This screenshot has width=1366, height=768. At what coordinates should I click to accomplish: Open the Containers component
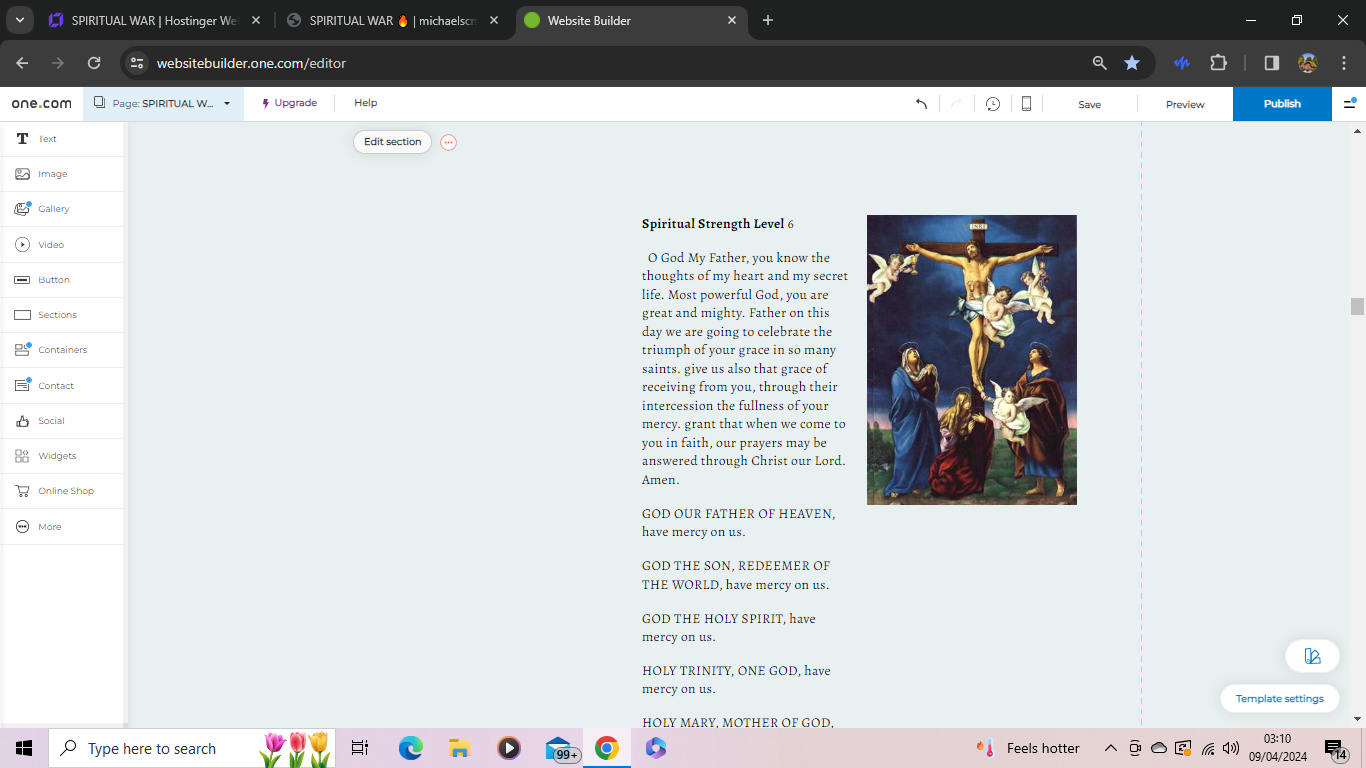(x=62, y=350)
